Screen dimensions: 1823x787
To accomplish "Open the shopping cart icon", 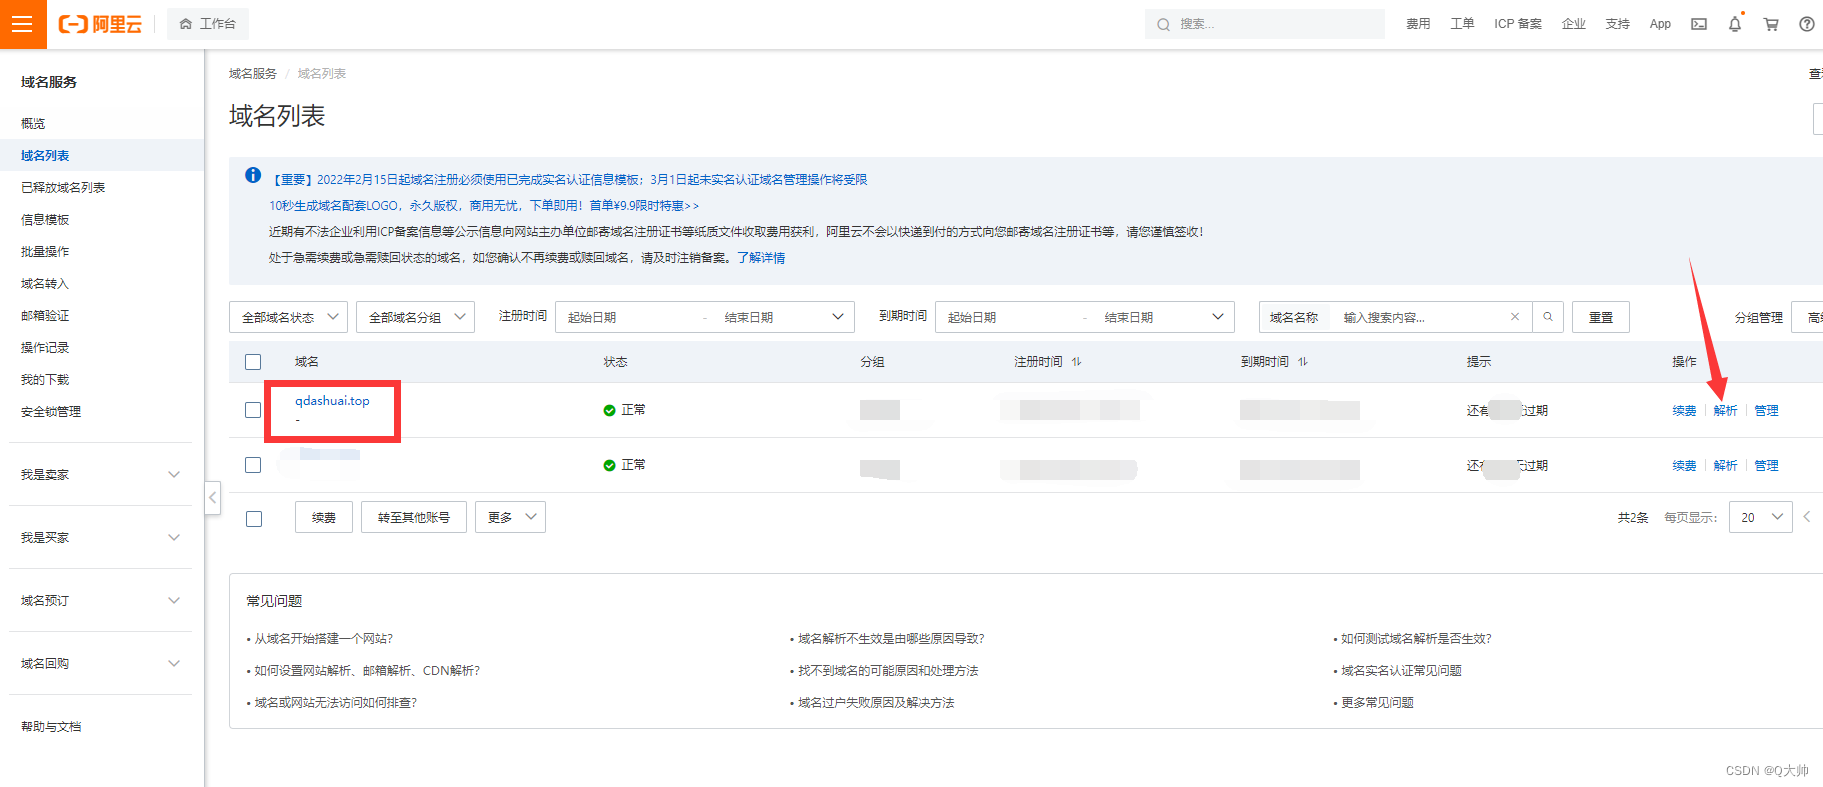I will click(1771, 24).
